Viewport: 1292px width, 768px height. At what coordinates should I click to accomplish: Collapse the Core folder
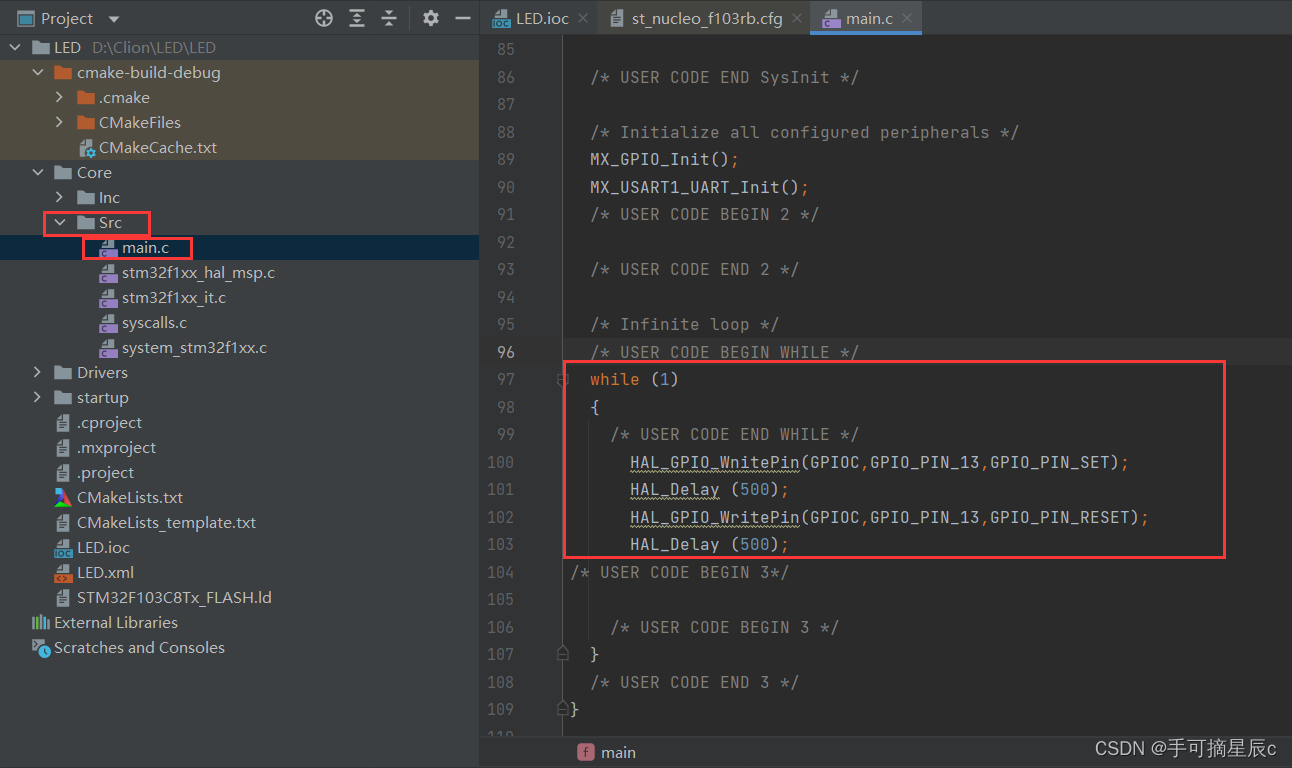[38, 172]
